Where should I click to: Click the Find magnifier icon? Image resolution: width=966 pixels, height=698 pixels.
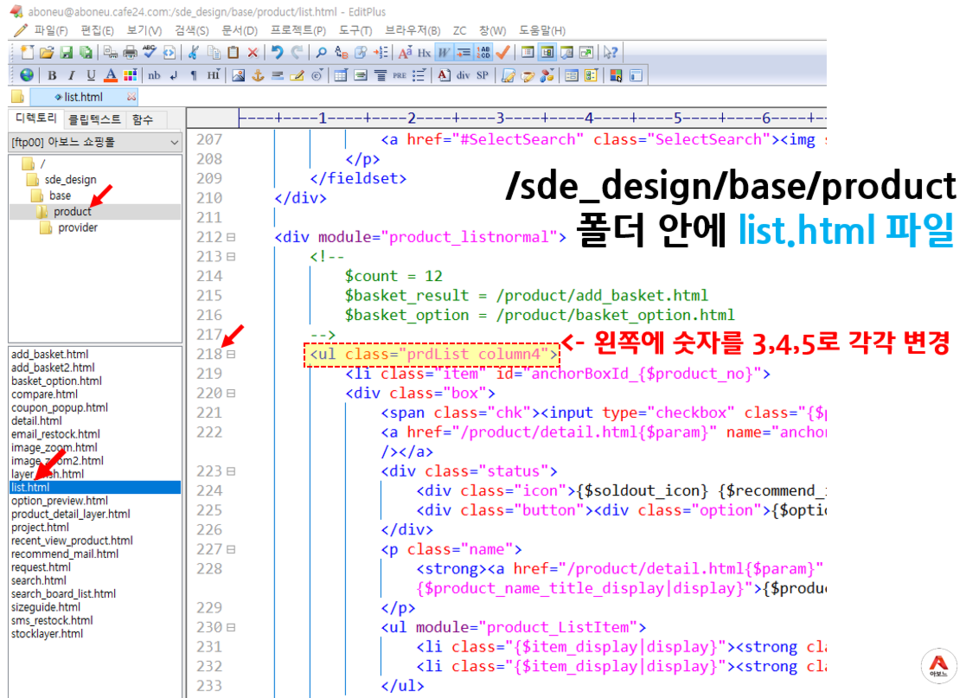click(x=321, y=52)
